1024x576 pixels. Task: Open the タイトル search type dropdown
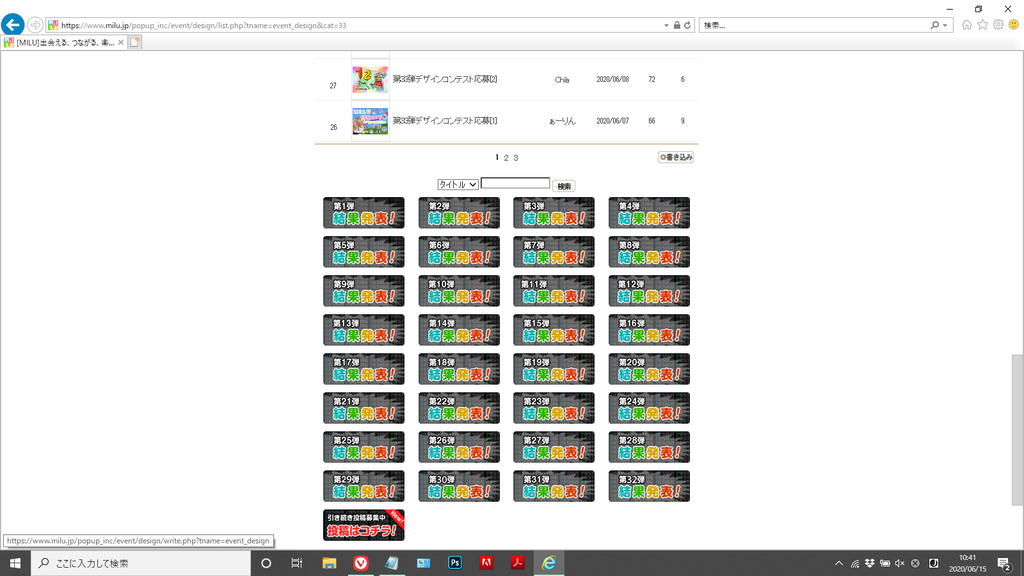pos(458,184)
